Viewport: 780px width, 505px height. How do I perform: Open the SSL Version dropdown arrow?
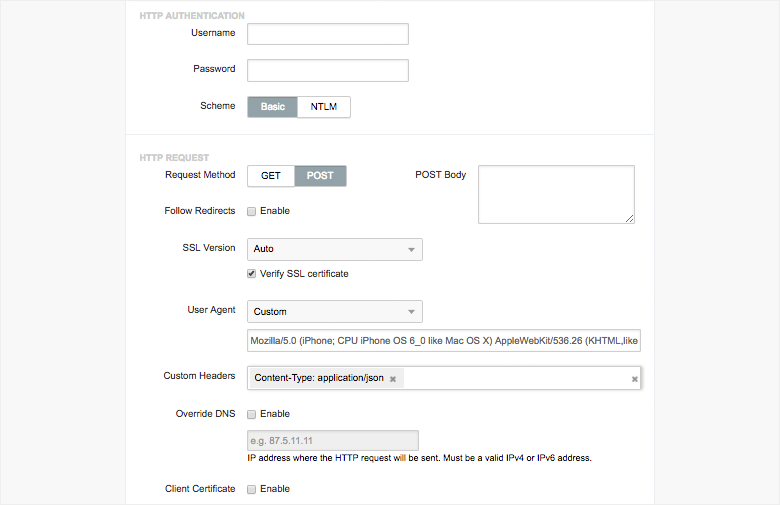click(410, 249)
